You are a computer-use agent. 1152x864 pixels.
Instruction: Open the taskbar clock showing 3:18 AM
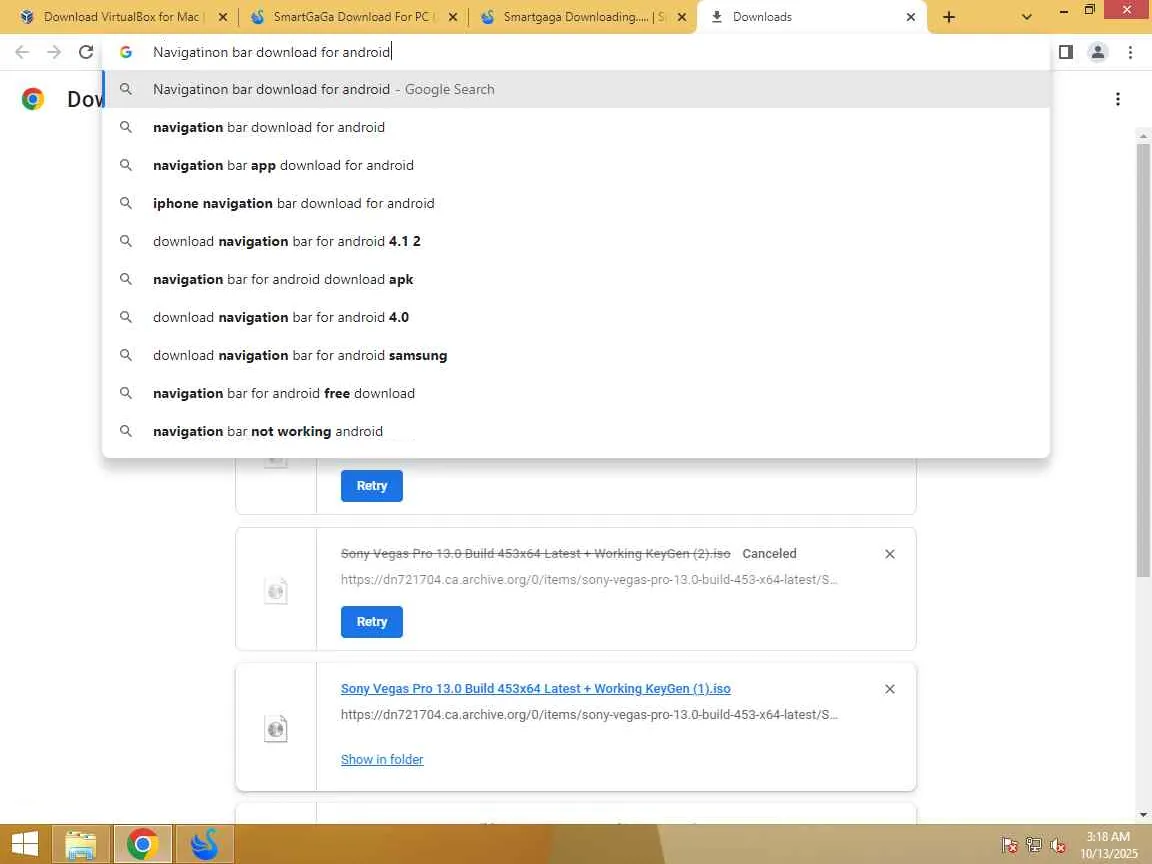tap(1108, 845)
